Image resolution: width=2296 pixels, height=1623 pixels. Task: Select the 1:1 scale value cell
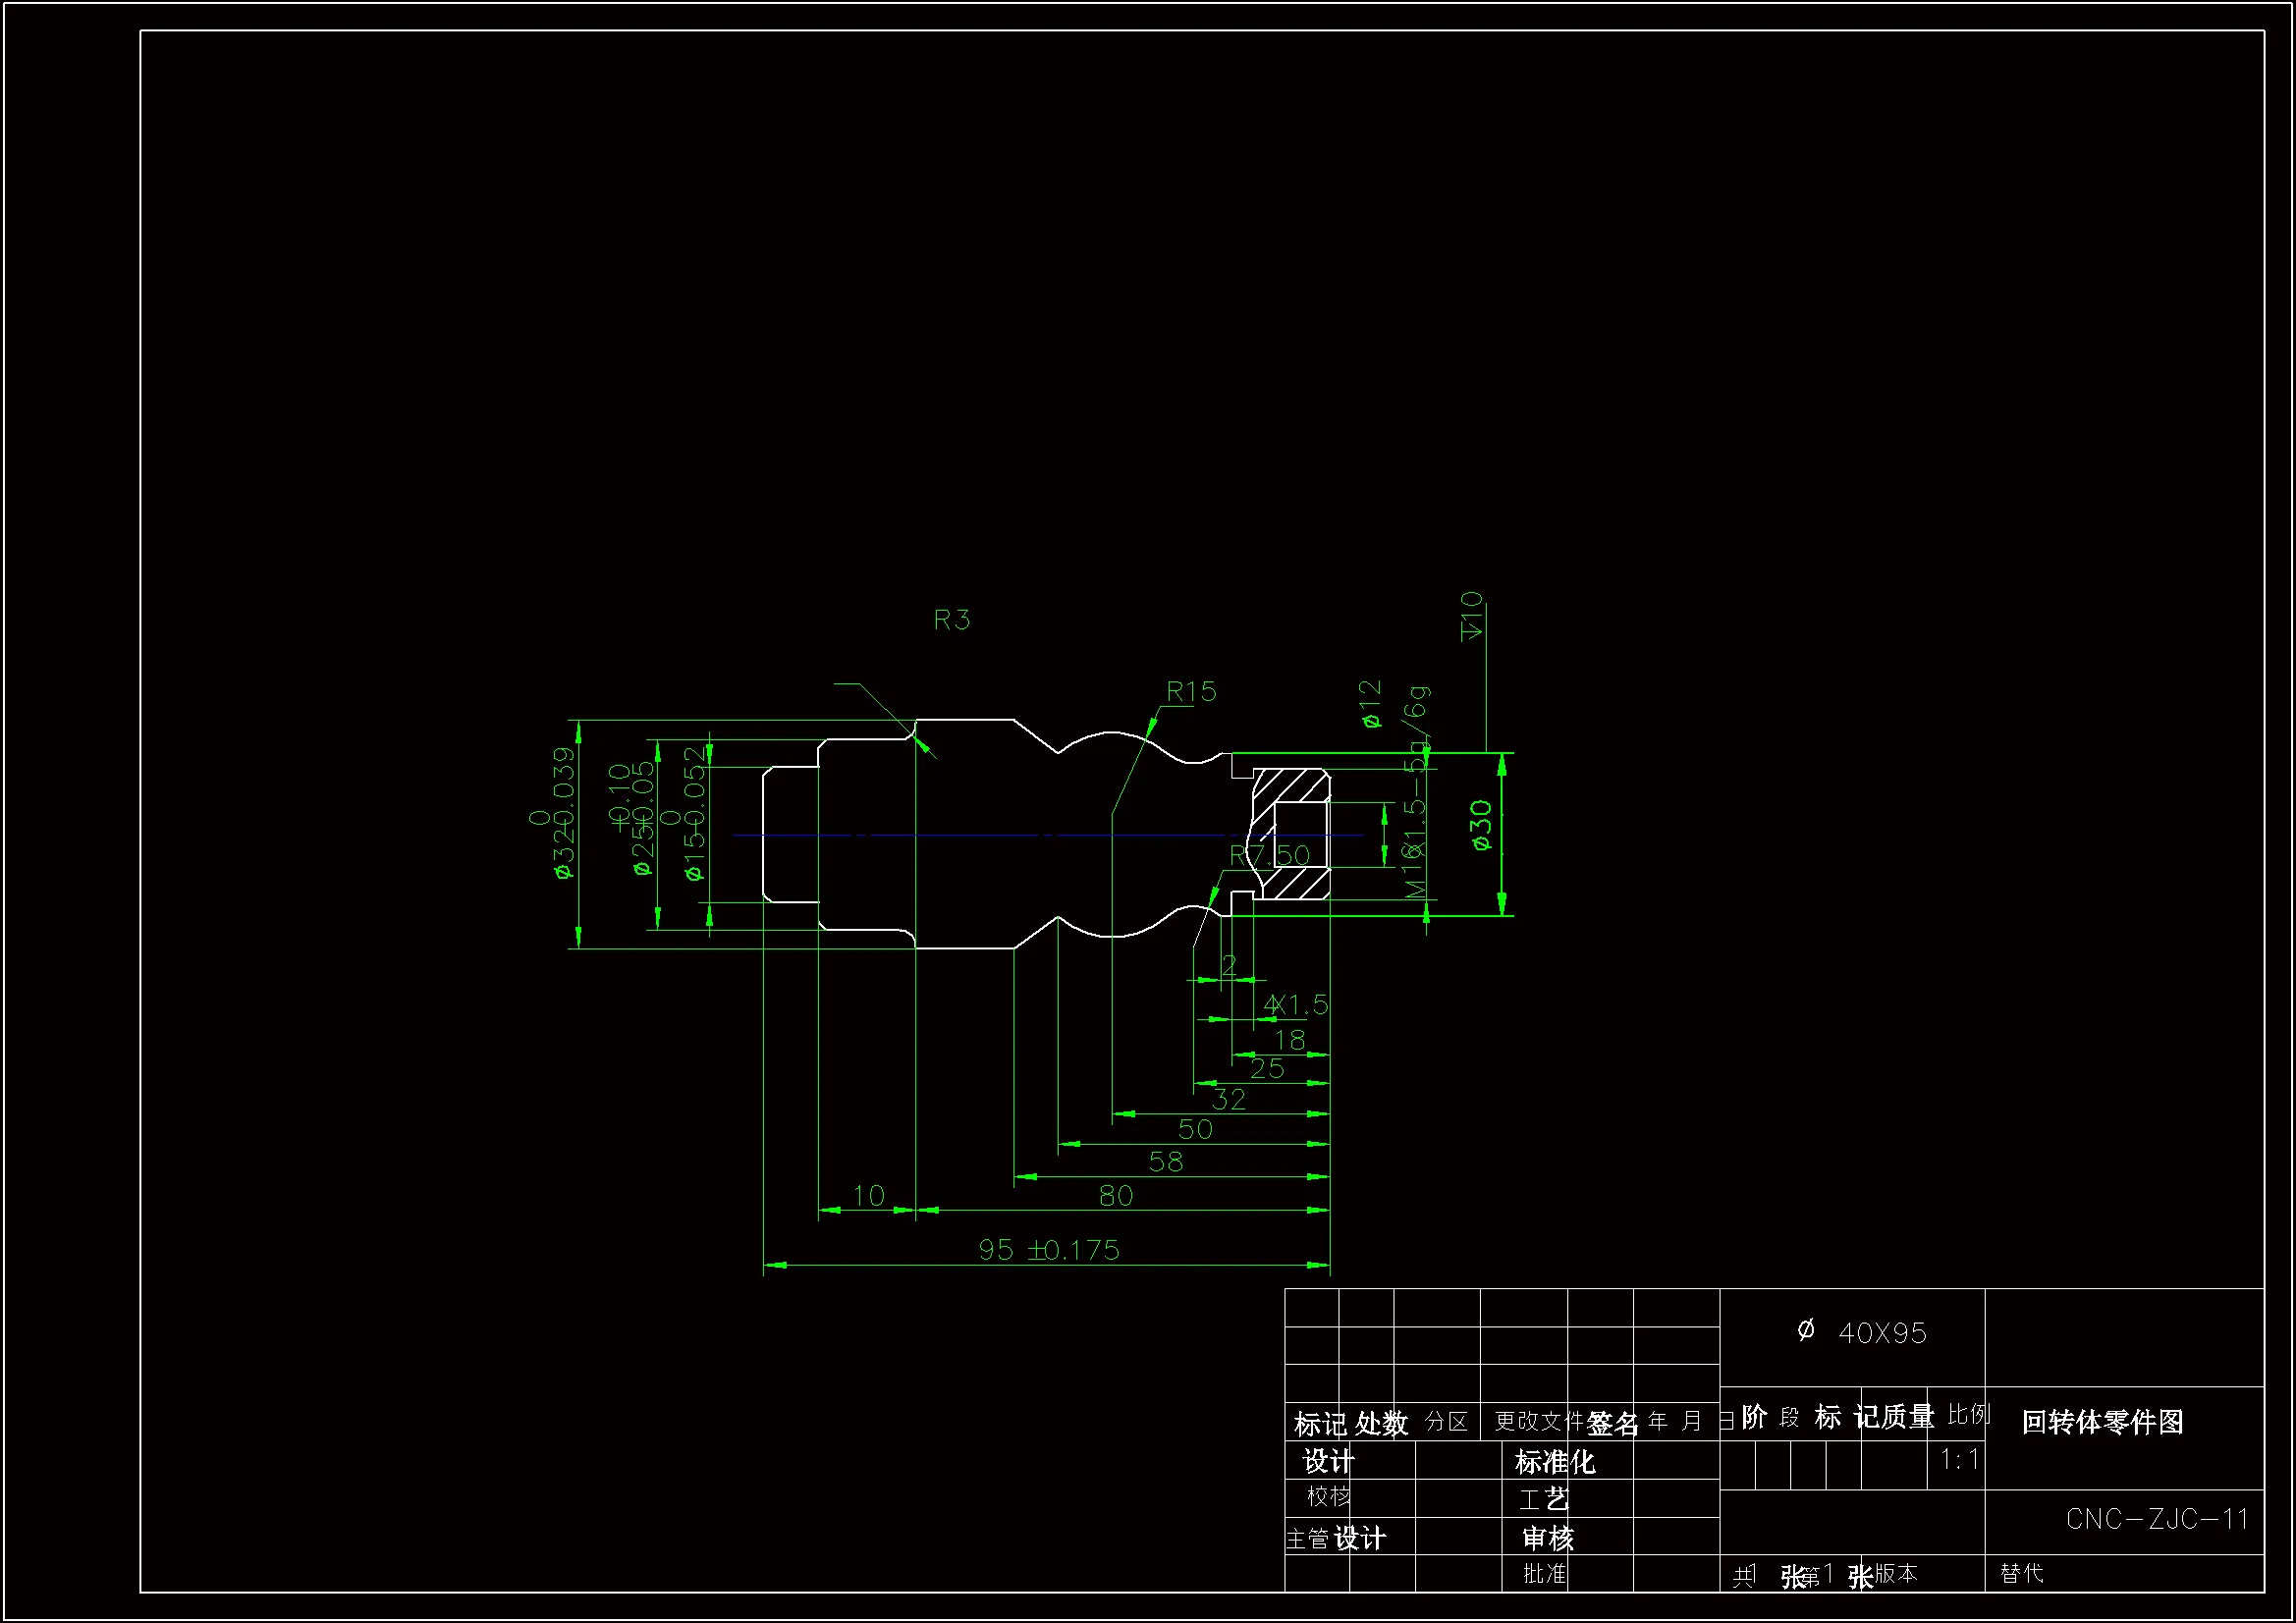pos(1959,1460)
